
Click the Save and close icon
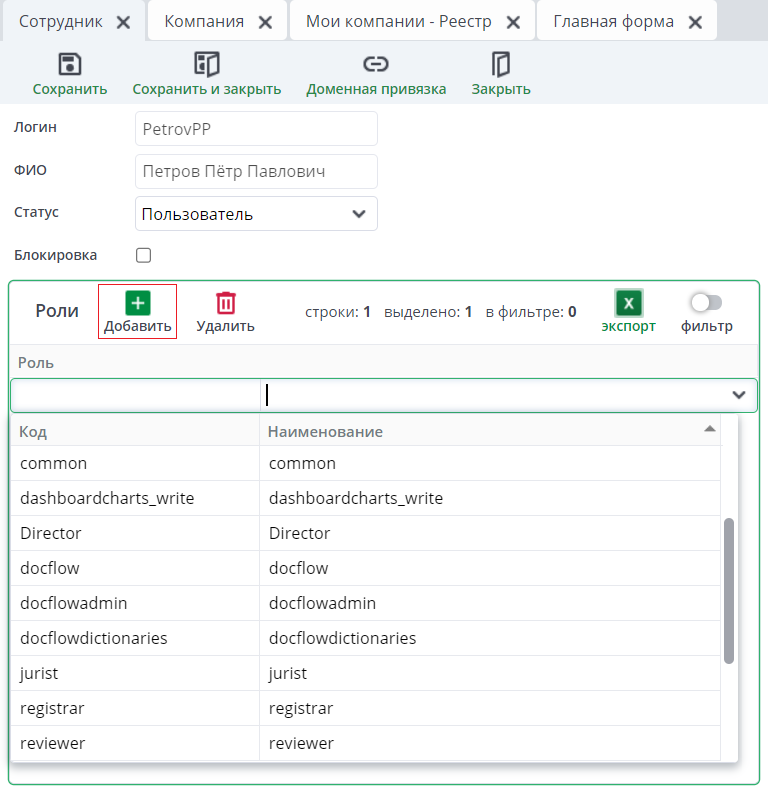[x=206, y=65]
